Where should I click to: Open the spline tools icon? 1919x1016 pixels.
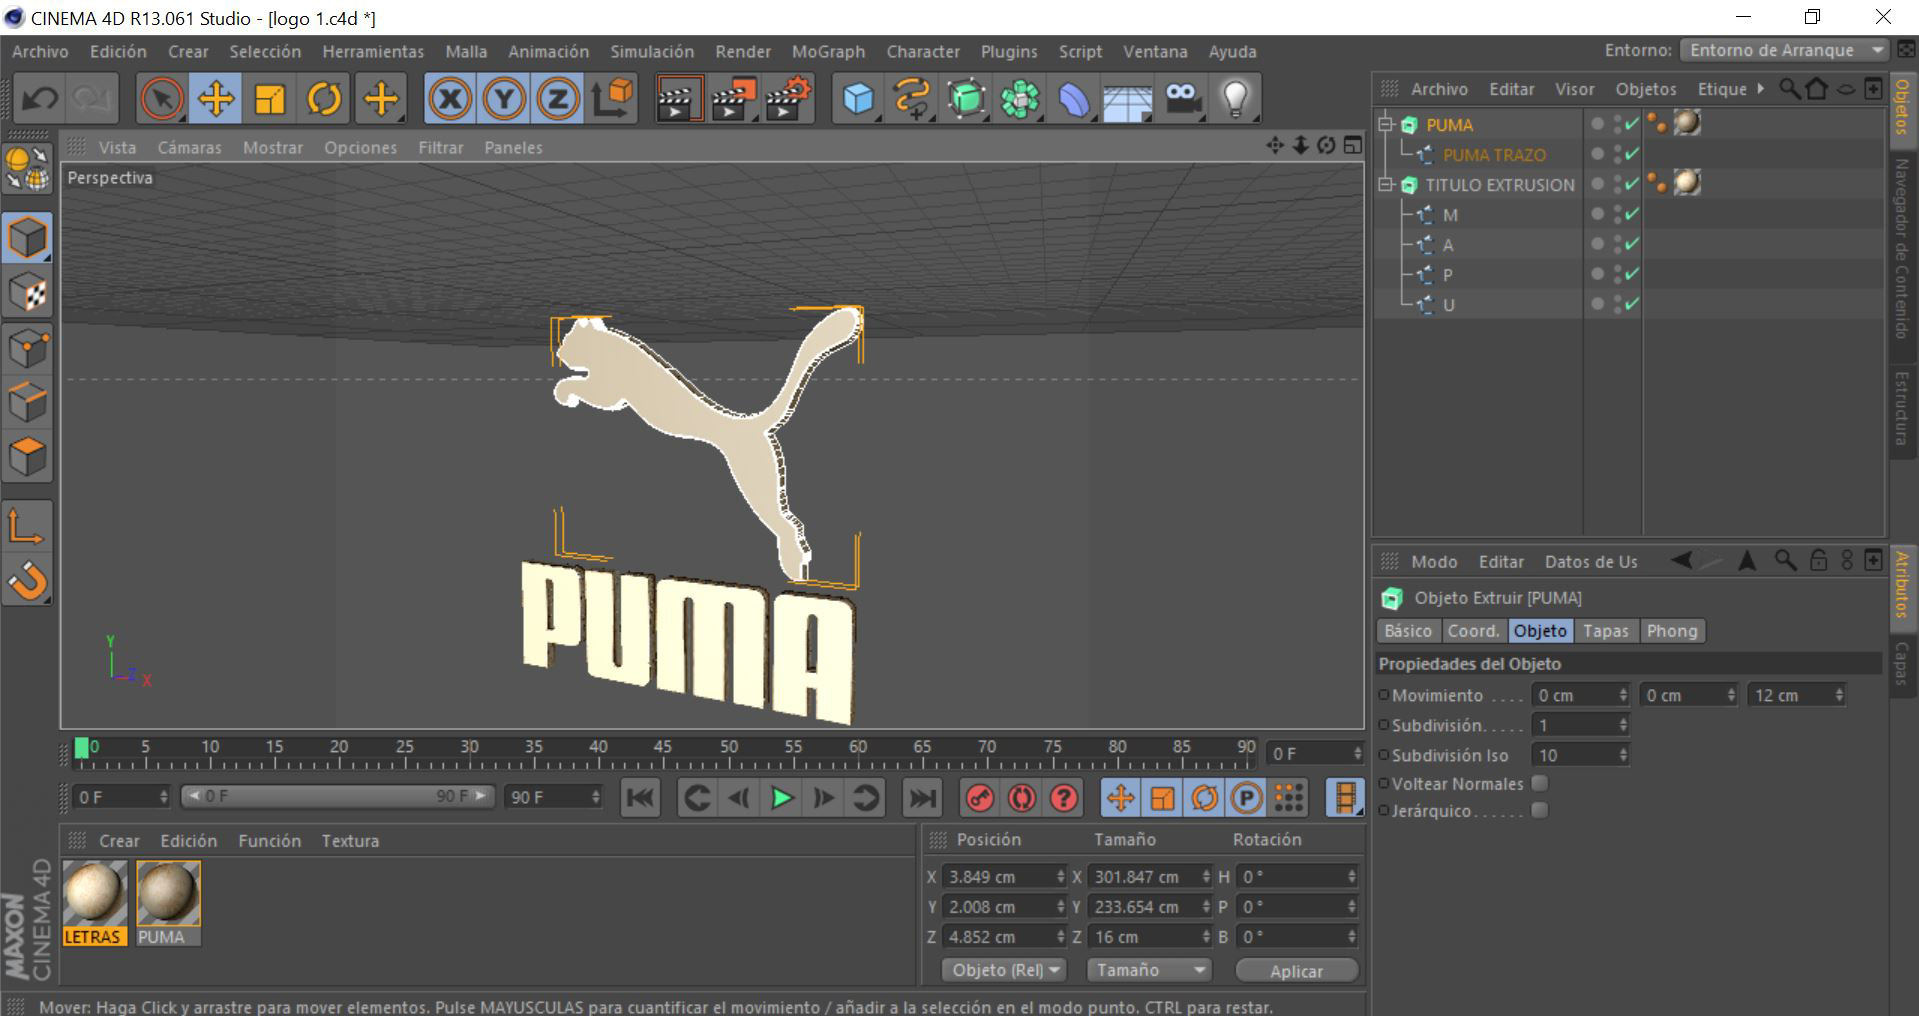click(x=912, y=99)
